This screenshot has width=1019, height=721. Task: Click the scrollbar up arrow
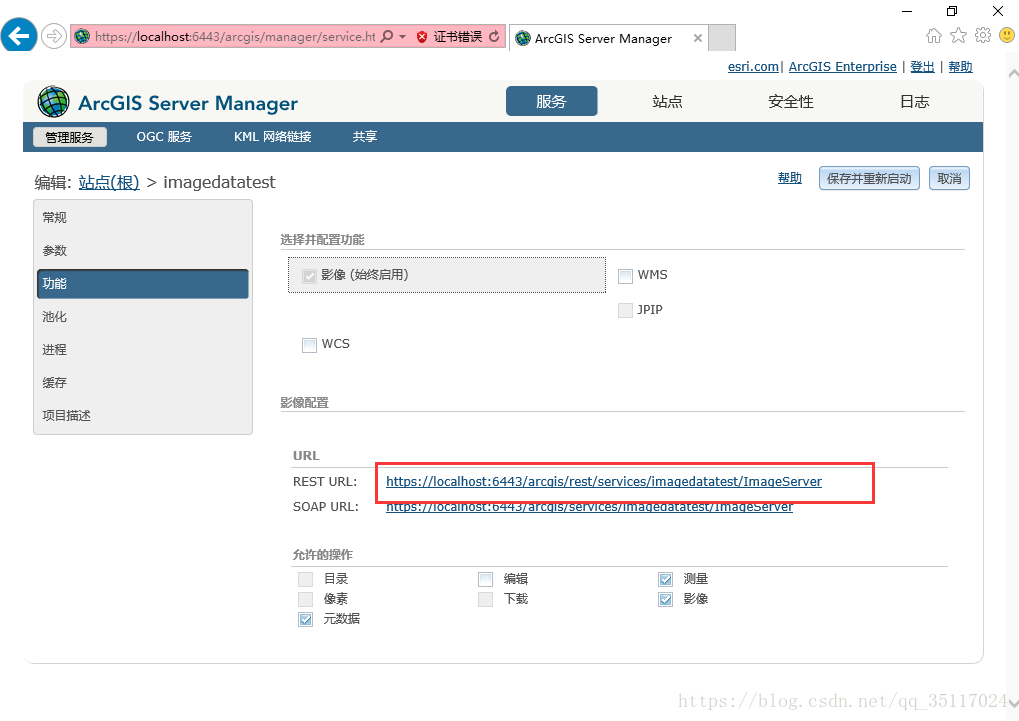click(1013, 75)
